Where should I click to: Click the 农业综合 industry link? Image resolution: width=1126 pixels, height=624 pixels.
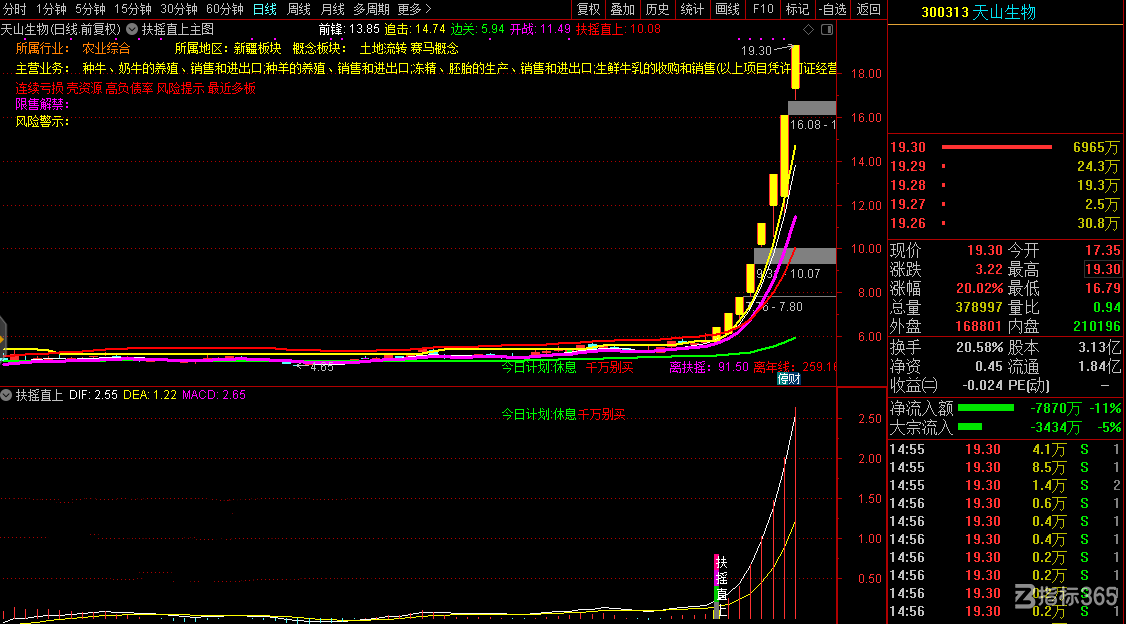[x=106, y=48]
